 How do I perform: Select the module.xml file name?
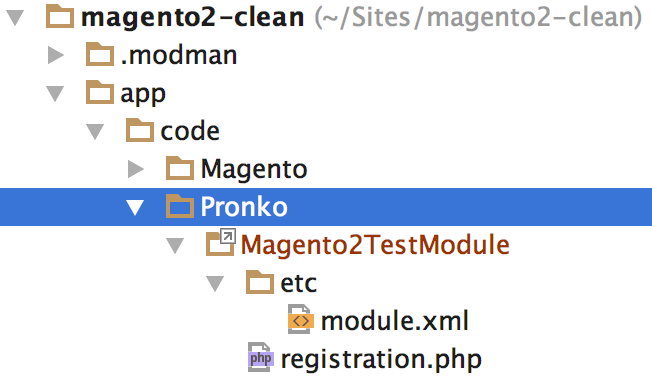tap(395, 321)
